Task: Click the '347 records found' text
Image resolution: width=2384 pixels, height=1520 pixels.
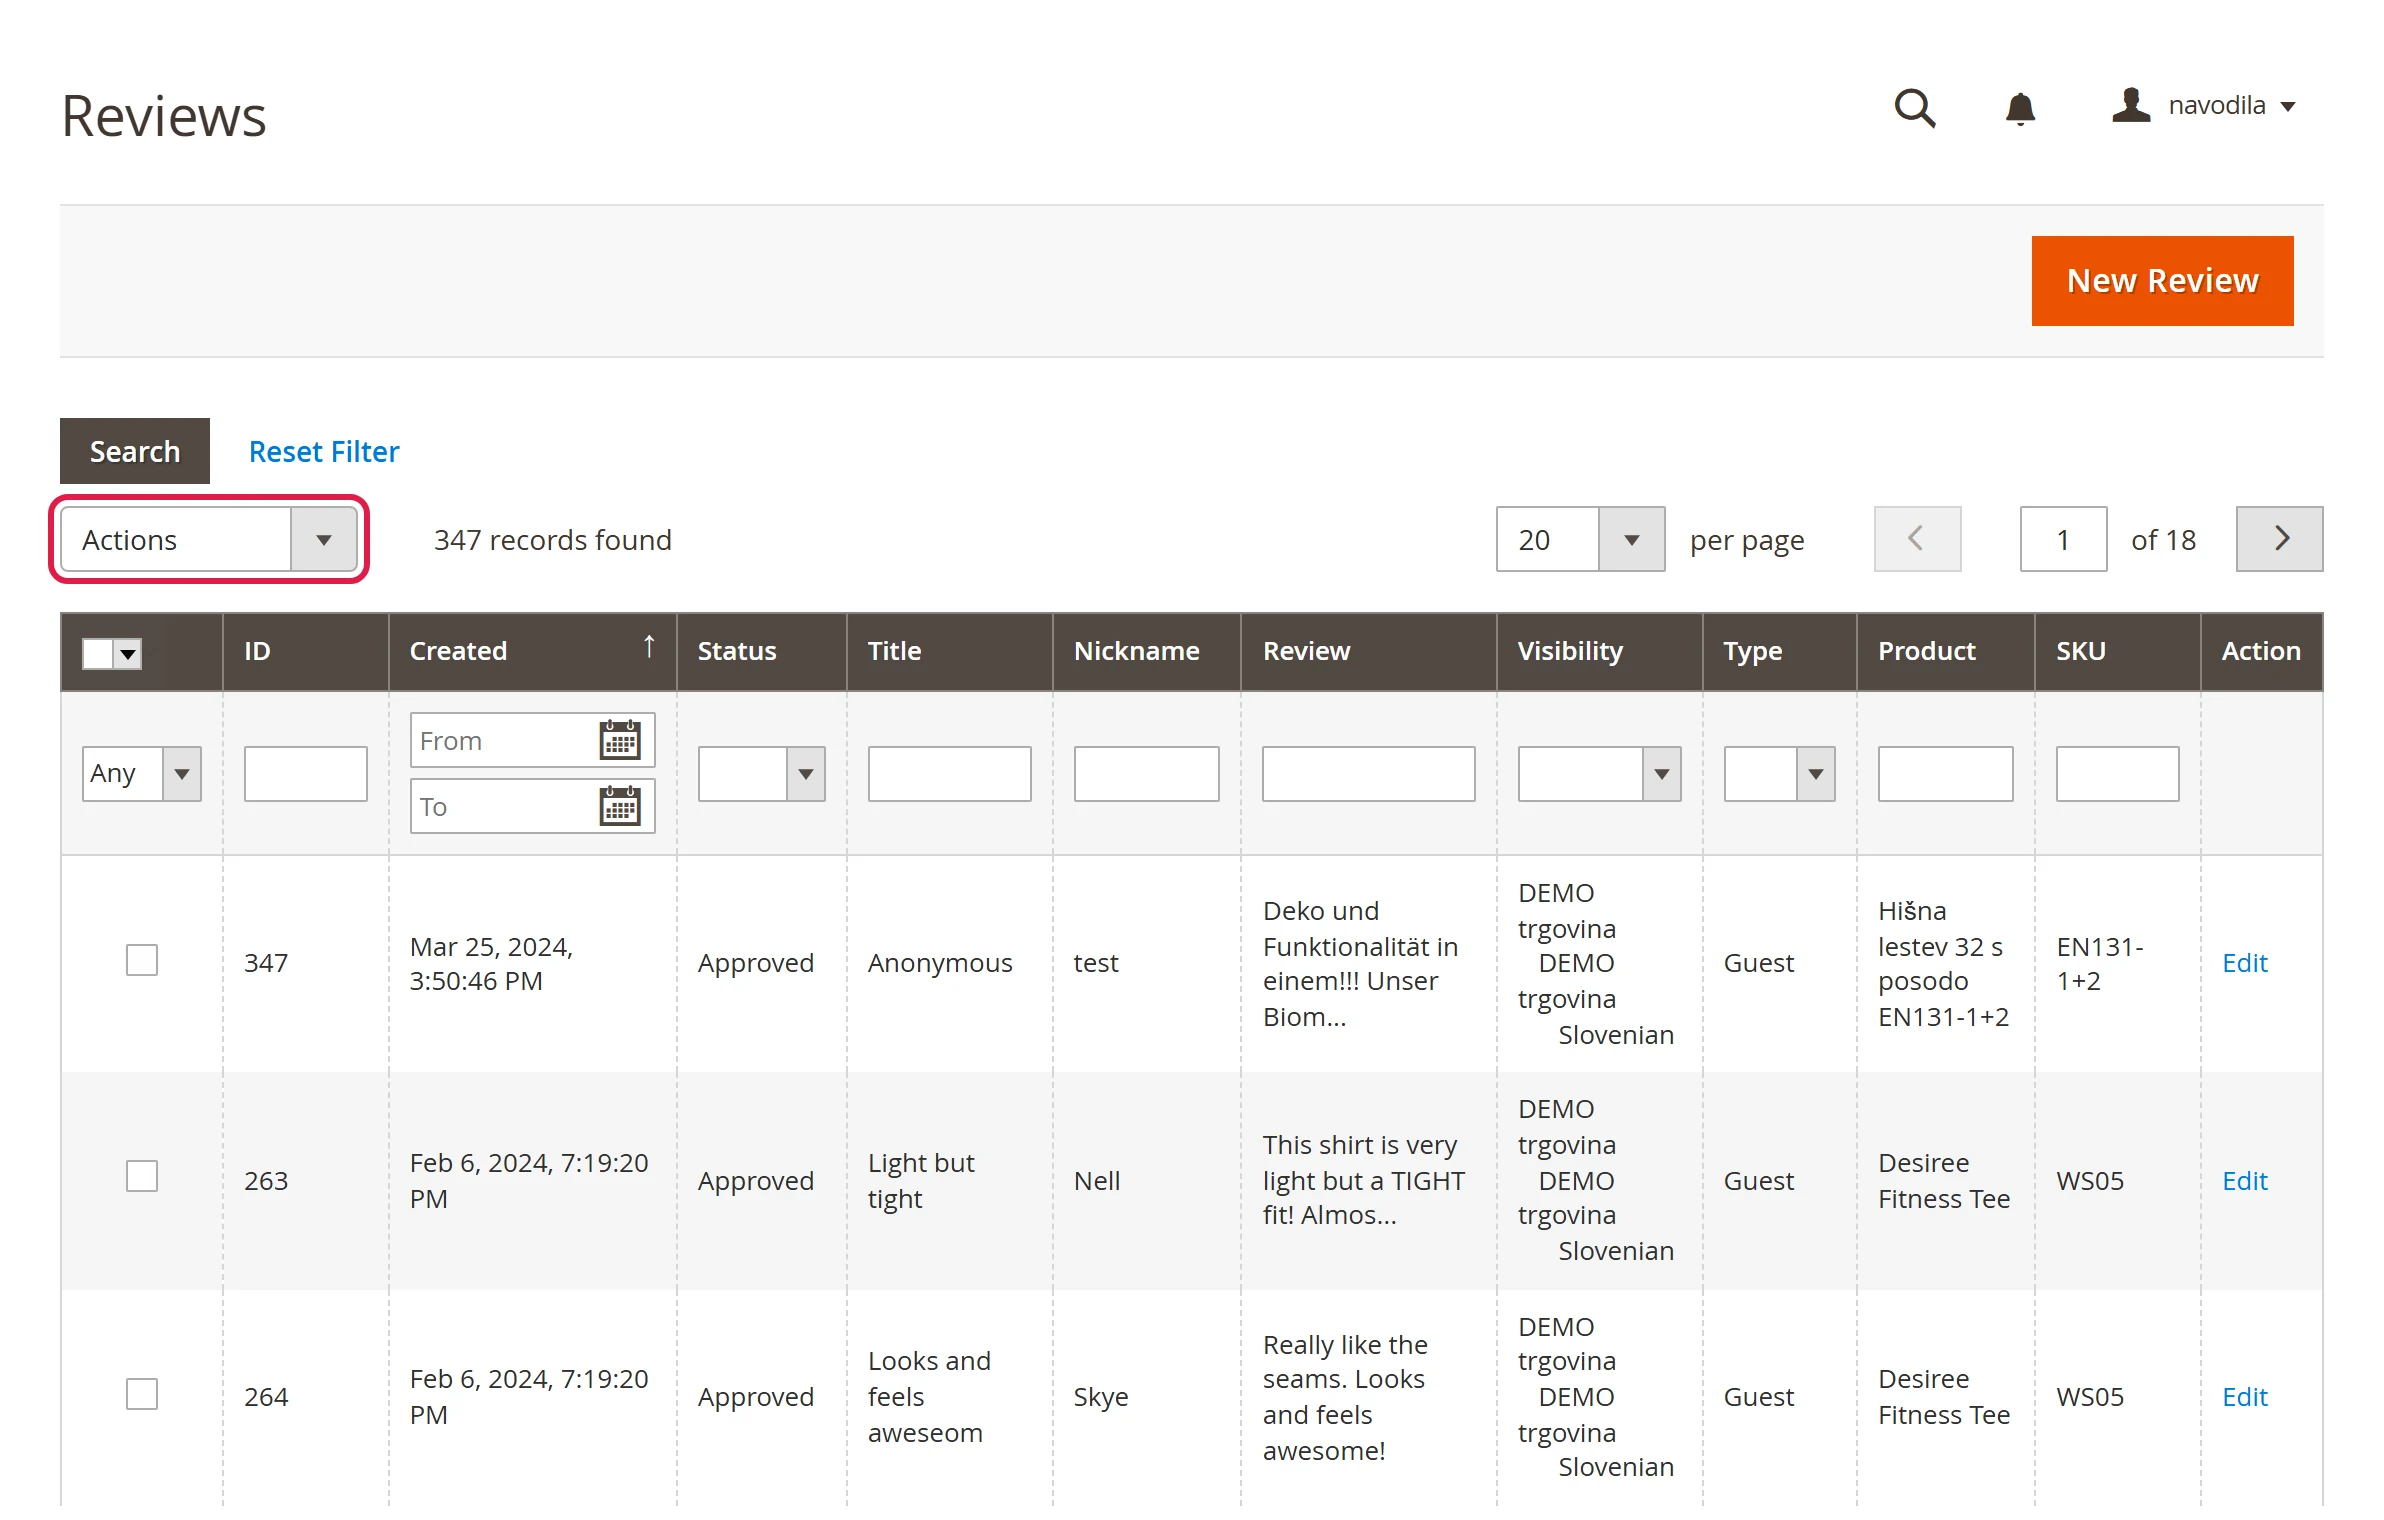Action: tap(552, 539)
